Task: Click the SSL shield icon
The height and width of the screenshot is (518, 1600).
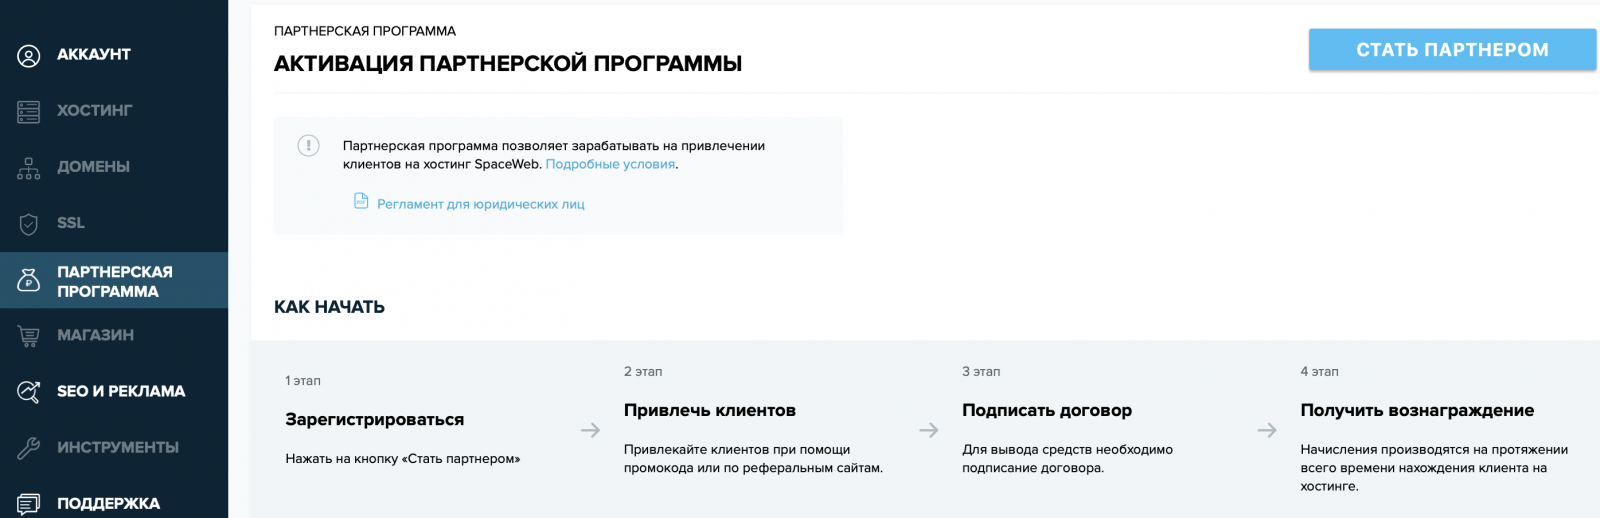Action: tap(29, 224)
